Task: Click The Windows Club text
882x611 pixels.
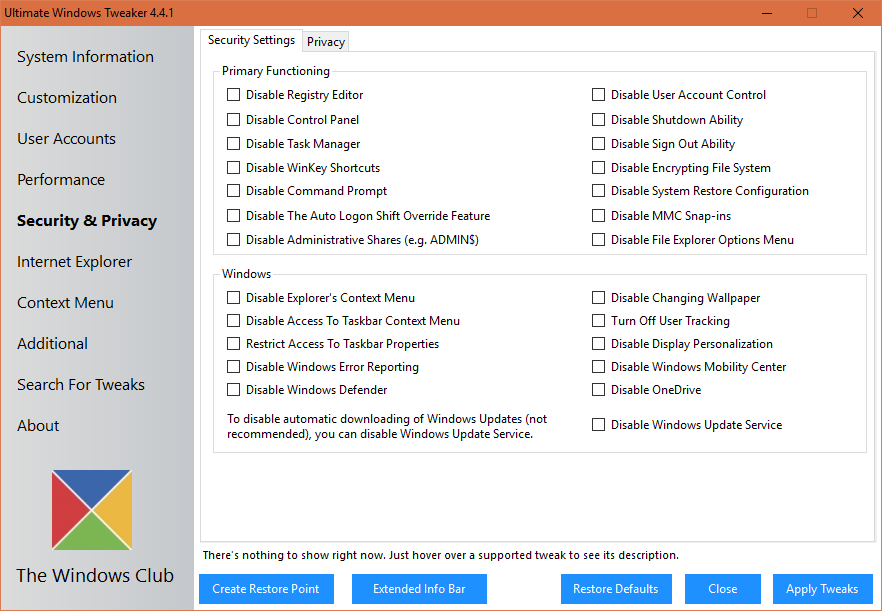Action: 95,576
